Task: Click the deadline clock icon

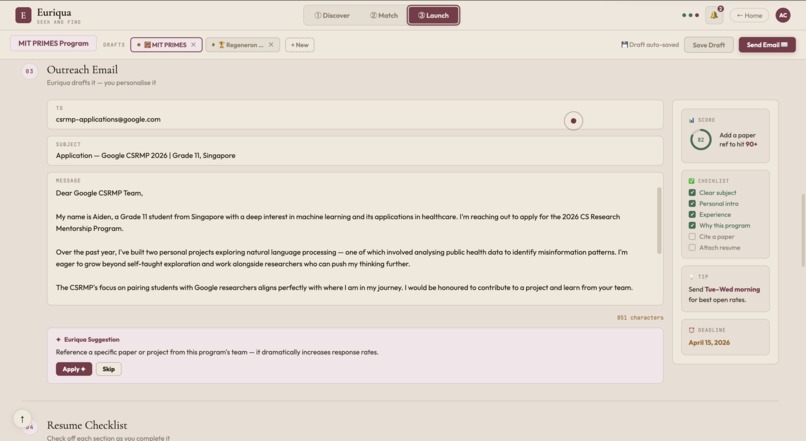Action: (x=691, y=330)
